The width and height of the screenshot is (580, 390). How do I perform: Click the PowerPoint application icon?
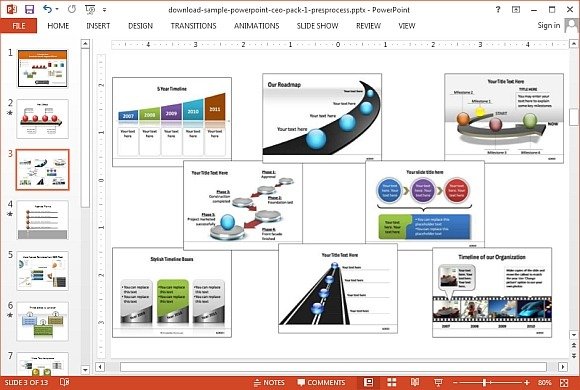(11, 9)
